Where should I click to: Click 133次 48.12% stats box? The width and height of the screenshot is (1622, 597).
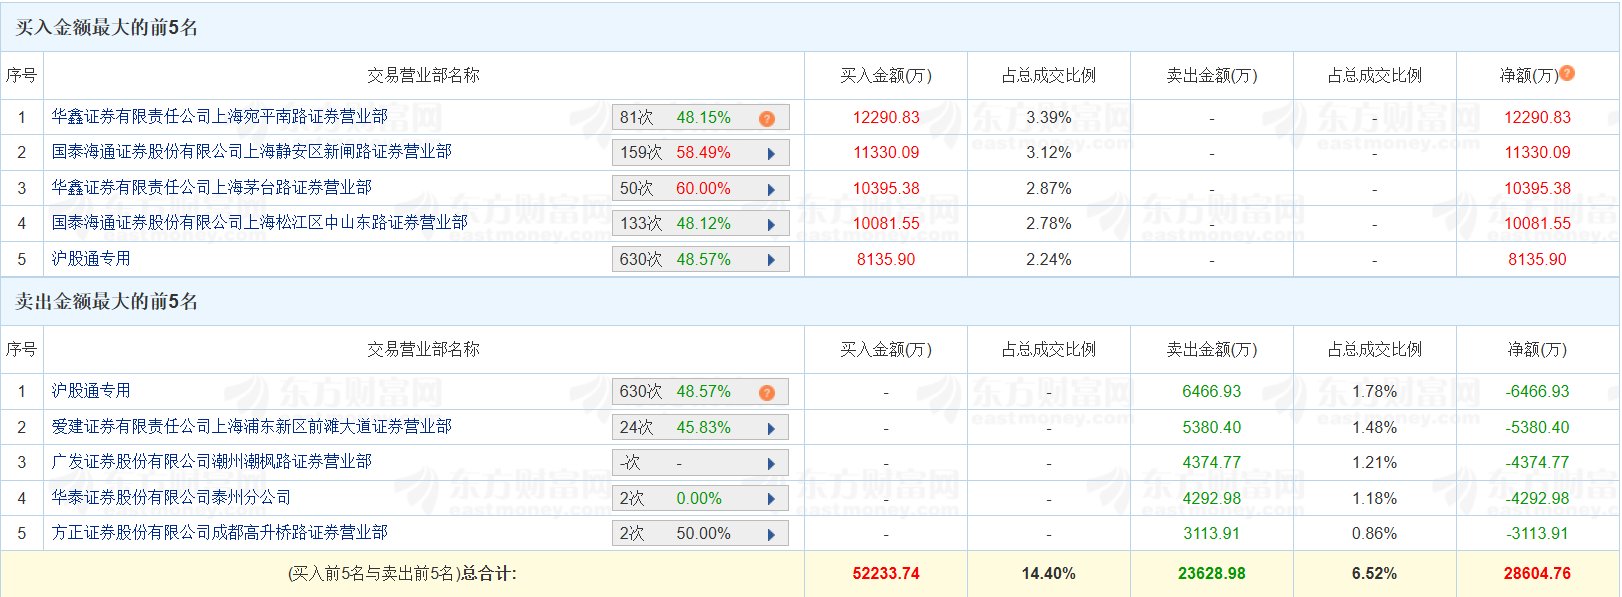[x=700, y=224]
